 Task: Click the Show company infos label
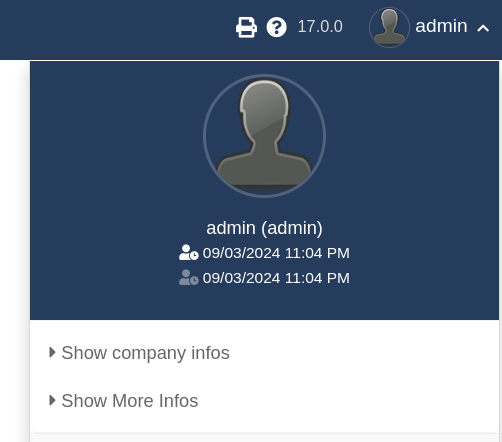[146, 353]
